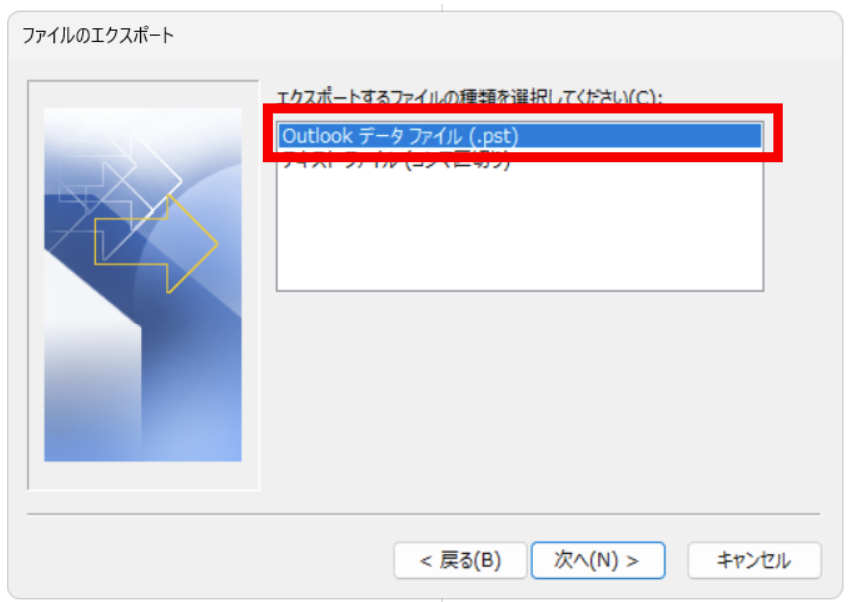Click the yellow arrow in wizard illustration
The image size is (849, 602).
point(157,244)
